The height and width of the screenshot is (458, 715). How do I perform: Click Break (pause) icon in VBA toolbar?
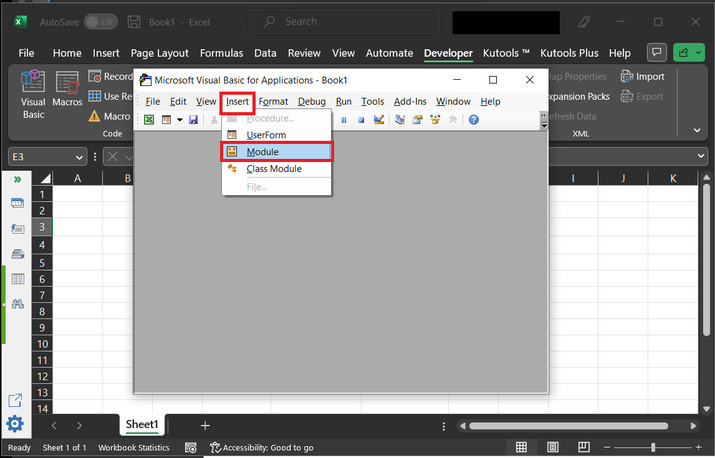pyautogui.click(x=344, y=120)
